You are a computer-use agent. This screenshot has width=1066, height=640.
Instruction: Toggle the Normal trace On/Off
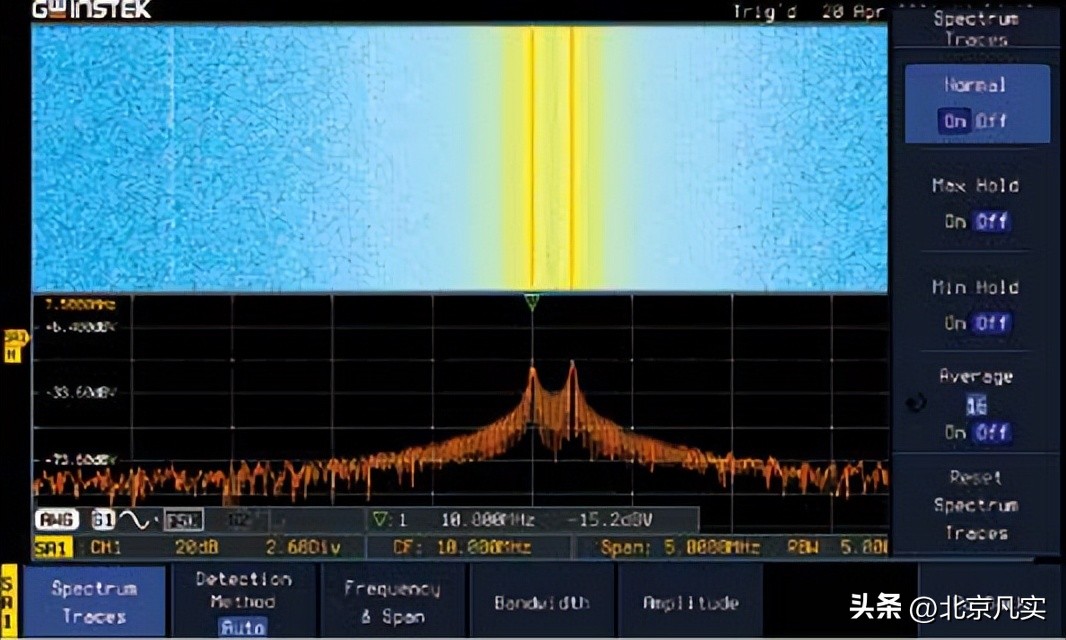click(975, 121)
